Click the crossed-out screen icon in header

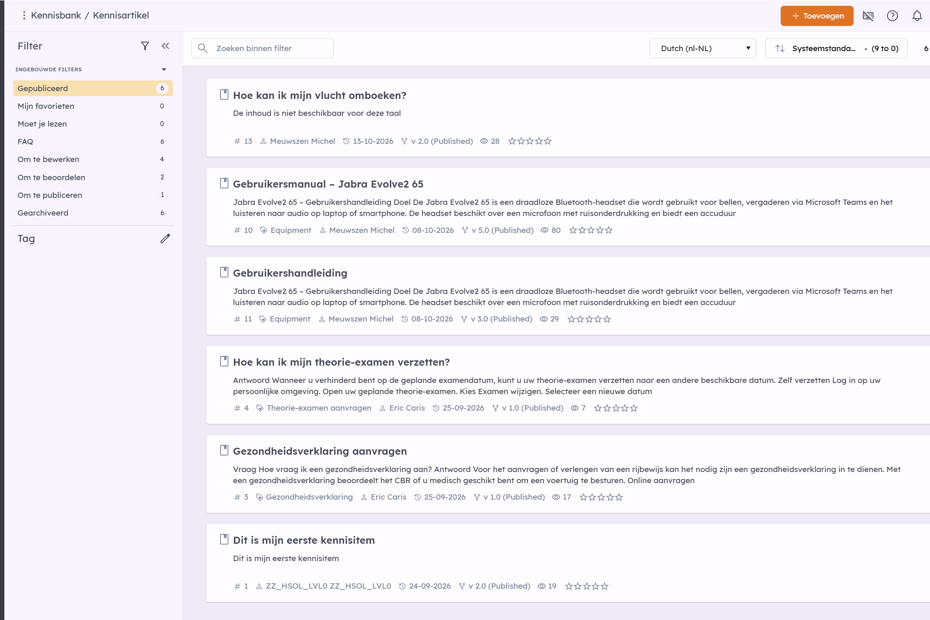[868, 16]
